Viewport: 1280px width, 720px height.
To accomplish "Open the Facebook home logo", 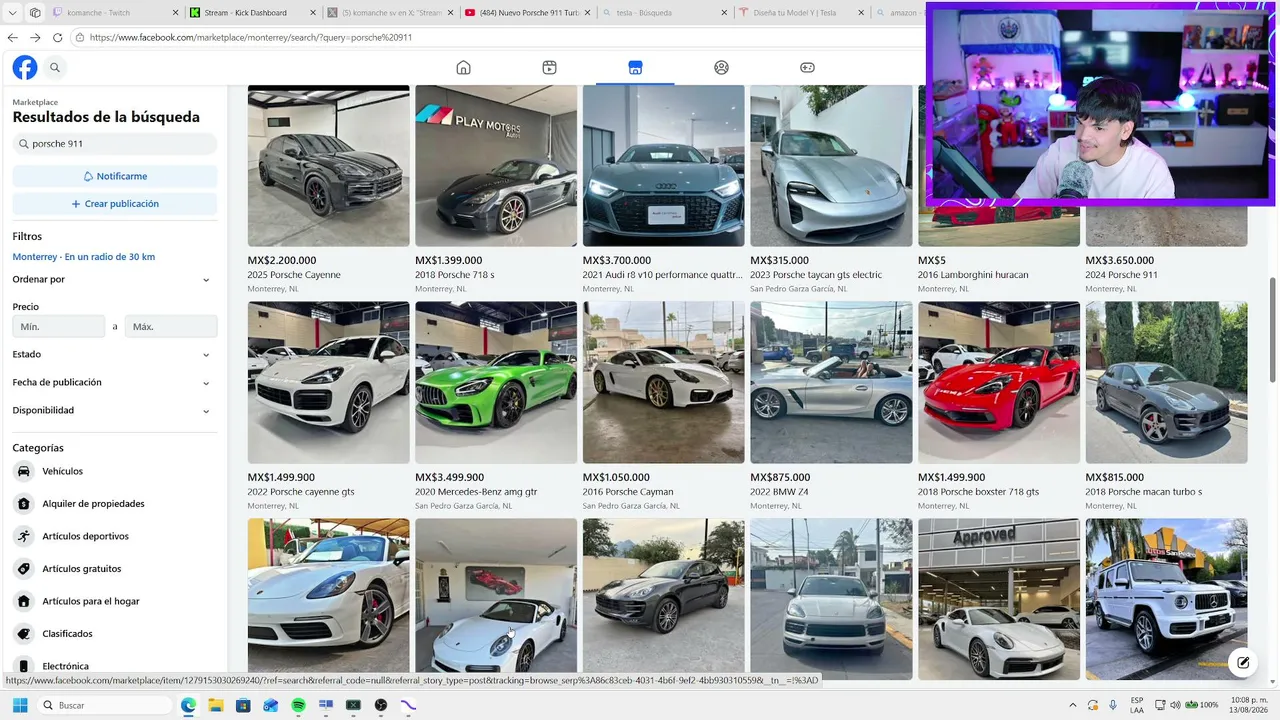I will point(25,67).
